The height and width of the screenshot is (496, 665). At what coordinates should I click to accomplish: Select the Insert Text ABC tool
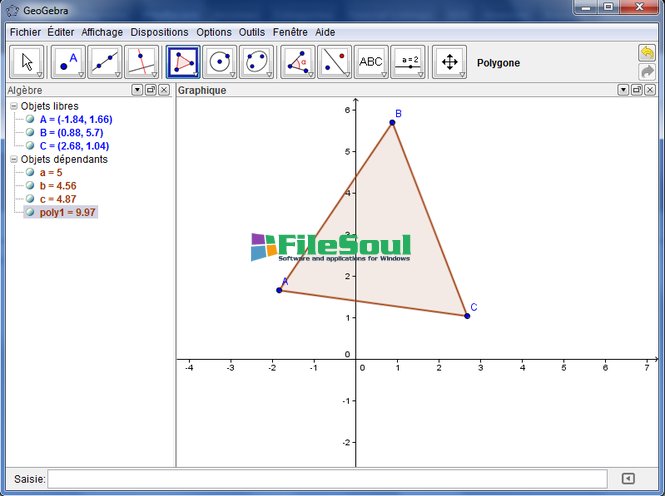pos(371,62)
